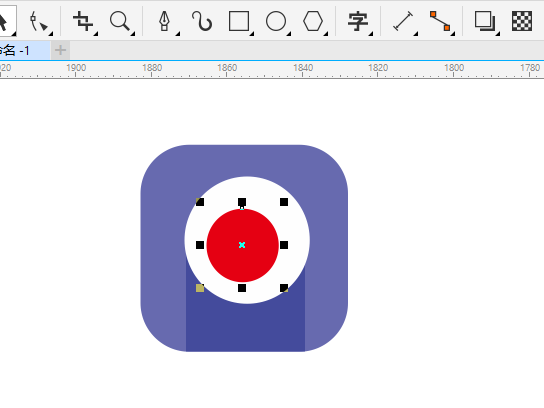Select the Transparency checkerboard tool
Screen dimensions: 544x408
pyautogui.click(x=522, y=21)
